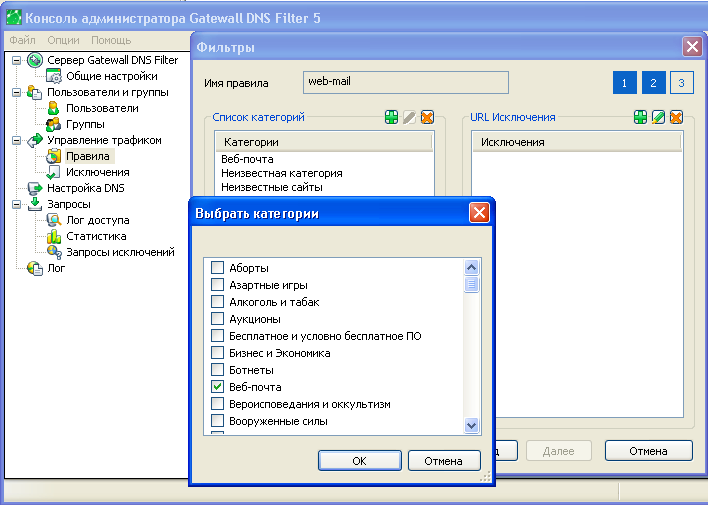Check the Азартные игры checkbox

click(218, 285)
